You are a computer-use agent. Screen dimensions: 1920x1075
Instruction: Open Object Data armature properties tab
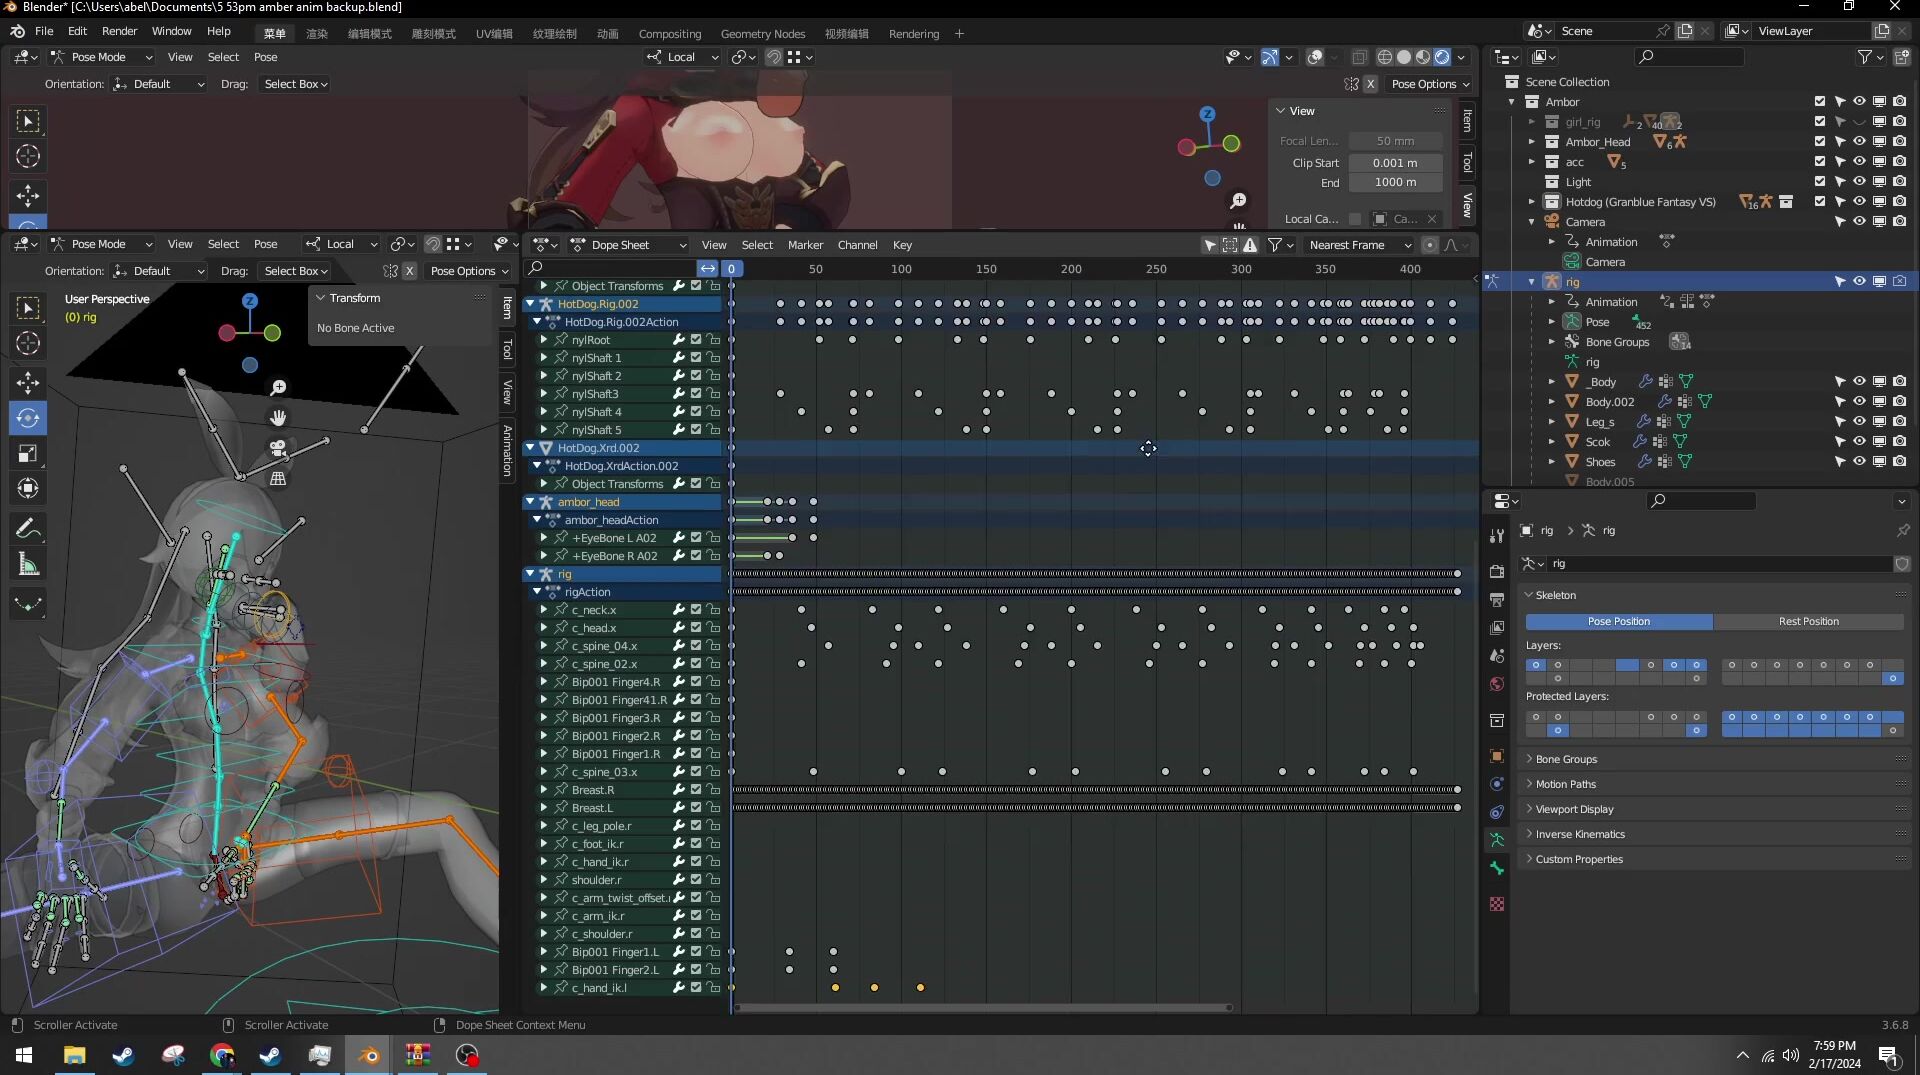tap(1497, 840)
